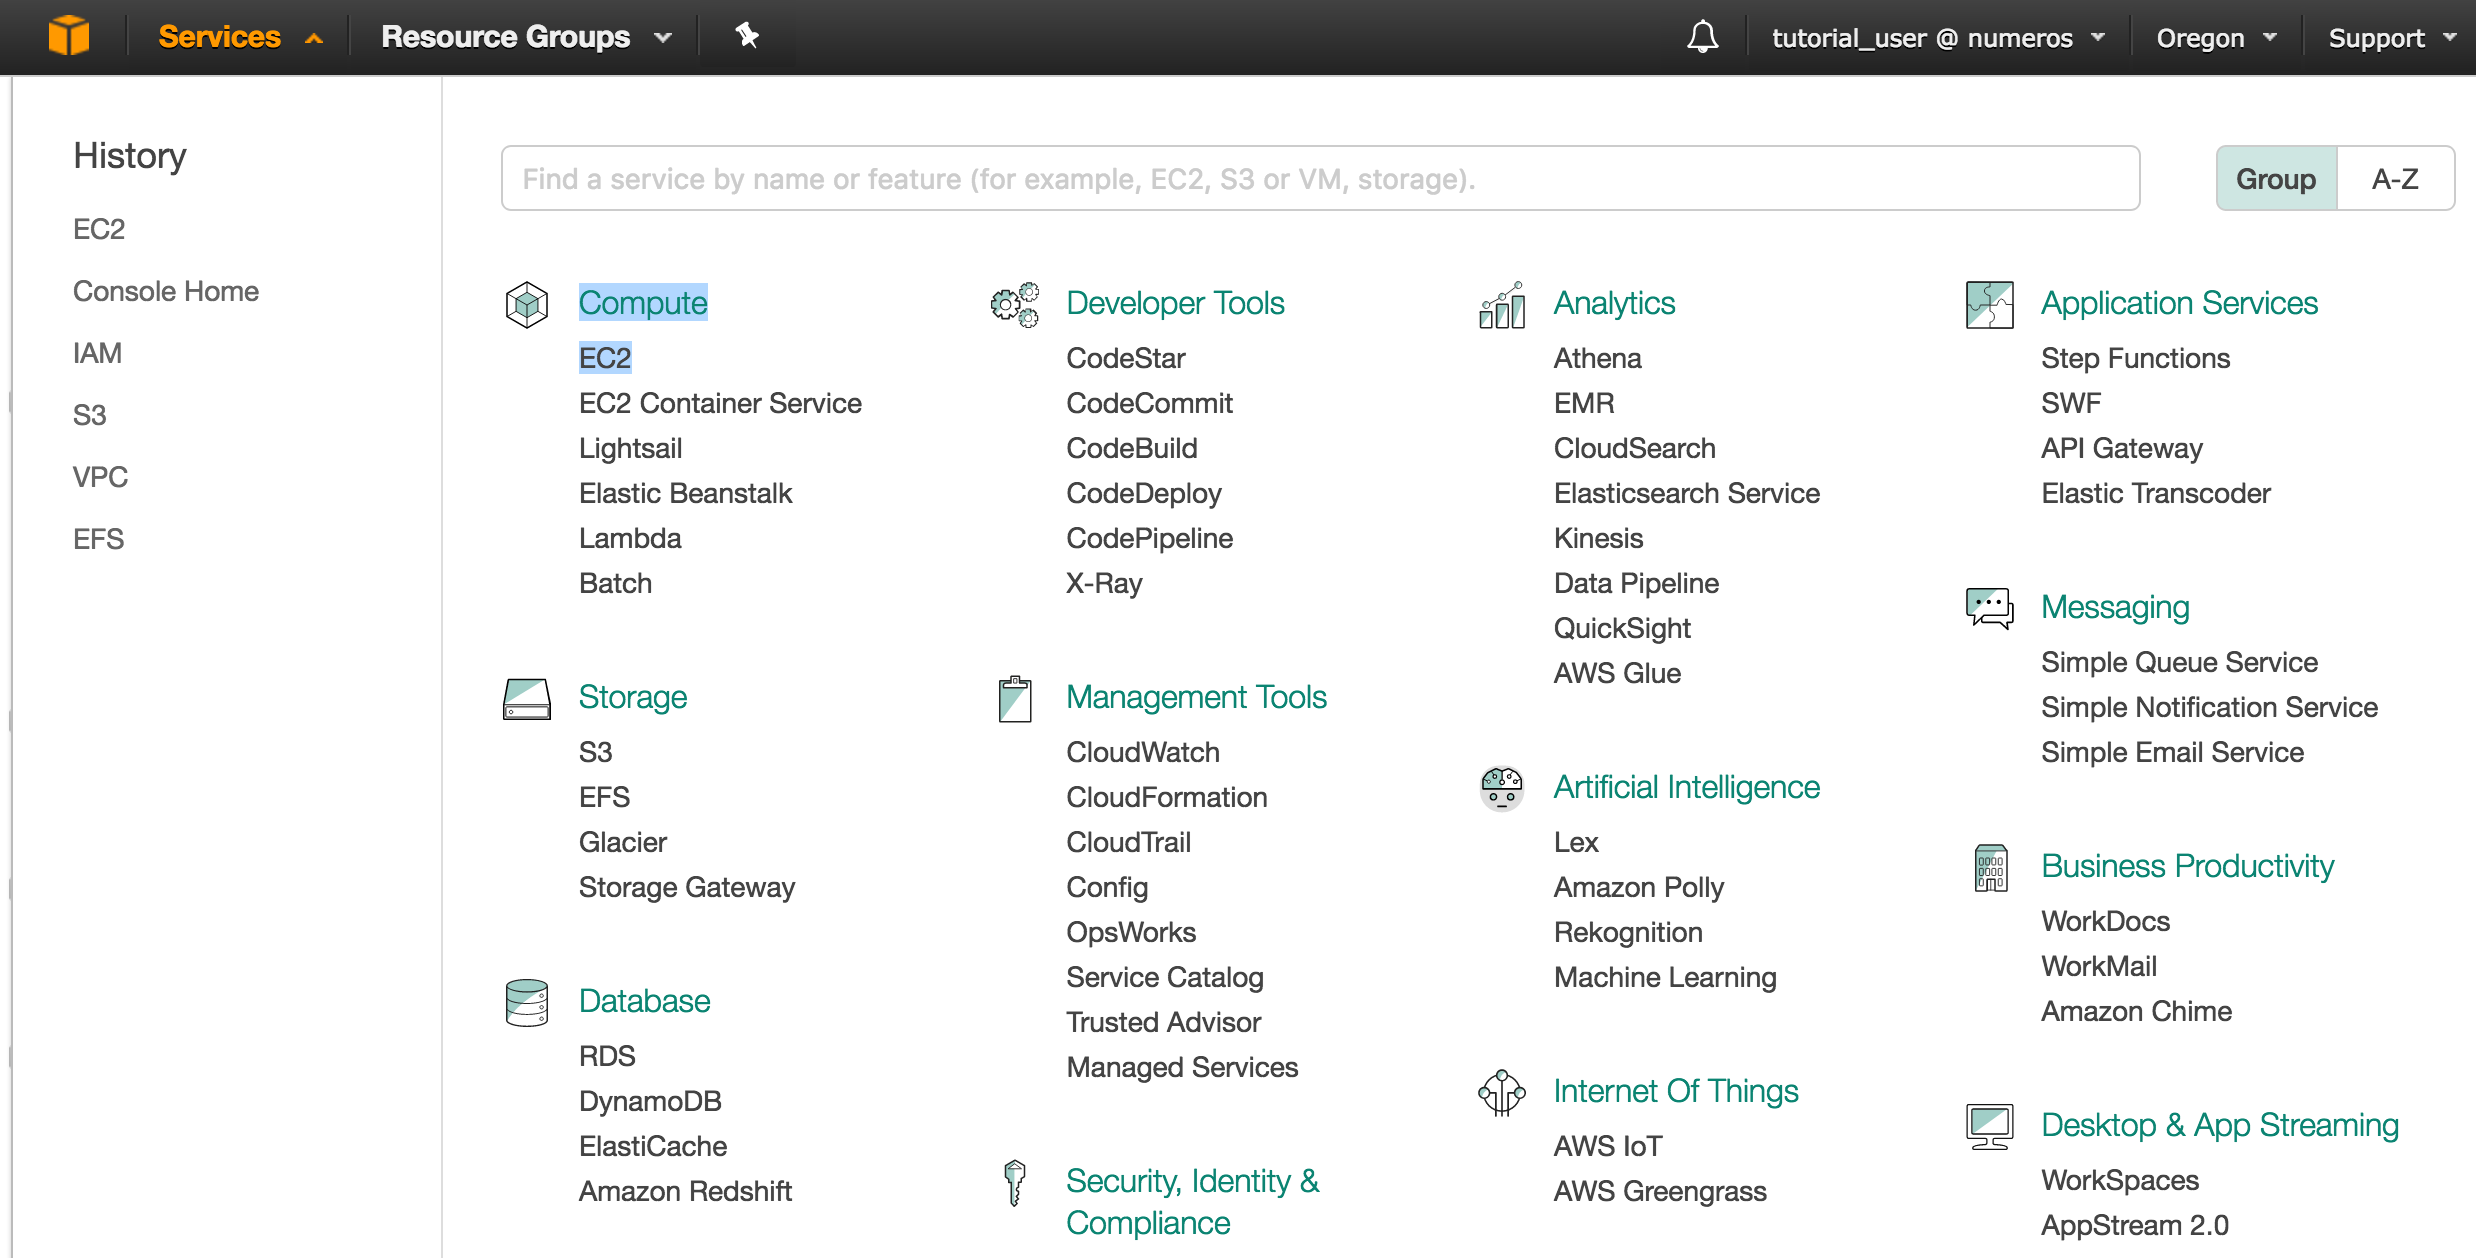This screenshot has width=2476, height=1258.
Task: Collapse the Services menu
Action: tap(240, 37)
